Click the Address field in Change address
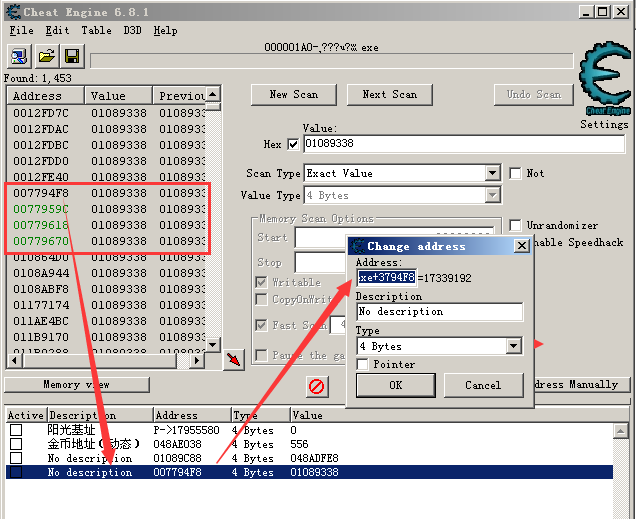 [387, 278]
